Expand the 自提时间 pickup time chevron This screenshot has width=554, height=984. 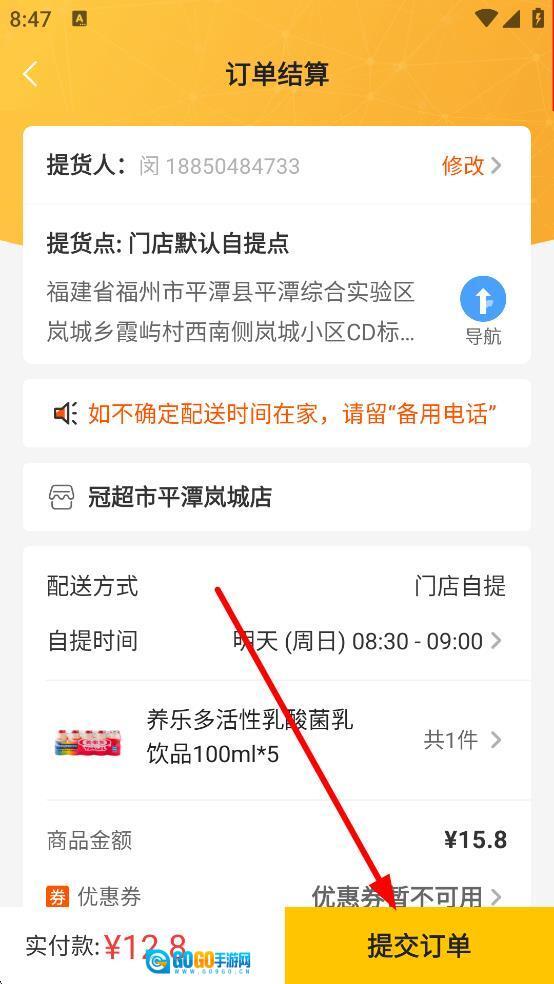click(496, 641)
